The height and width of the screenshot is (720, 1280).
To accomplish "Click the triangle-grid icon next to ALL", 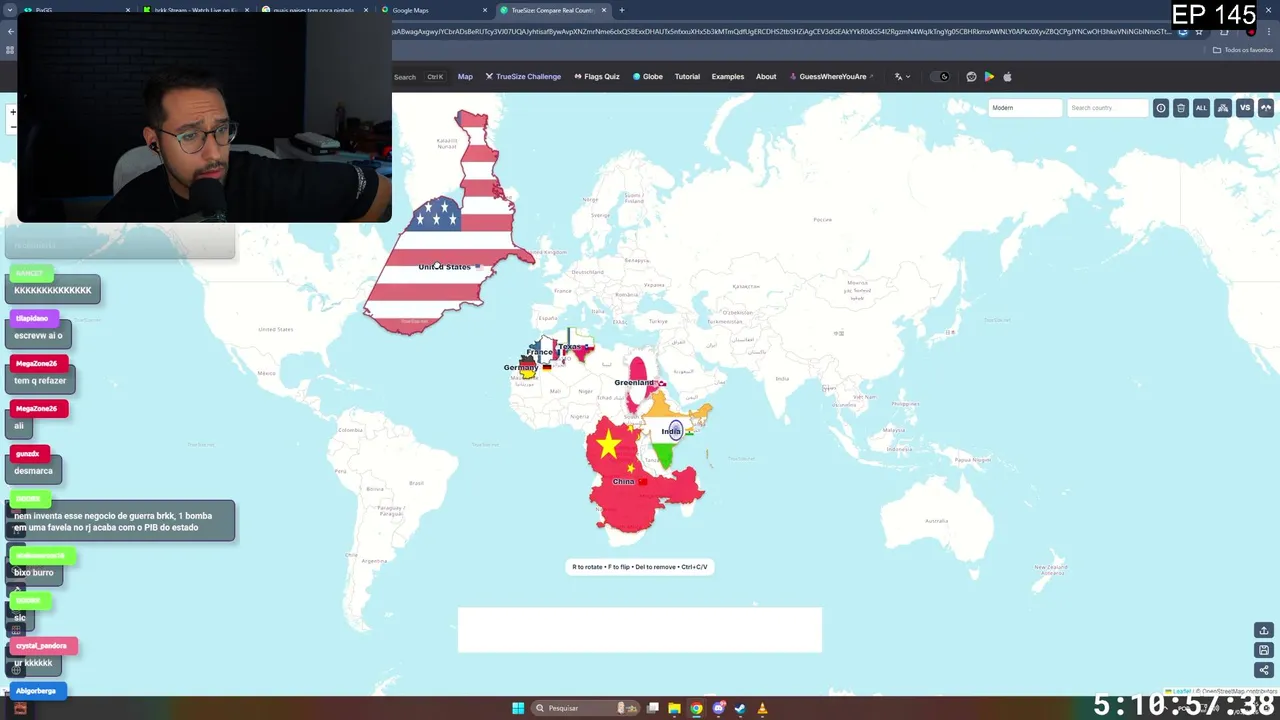I will [x=1222, y=108].
